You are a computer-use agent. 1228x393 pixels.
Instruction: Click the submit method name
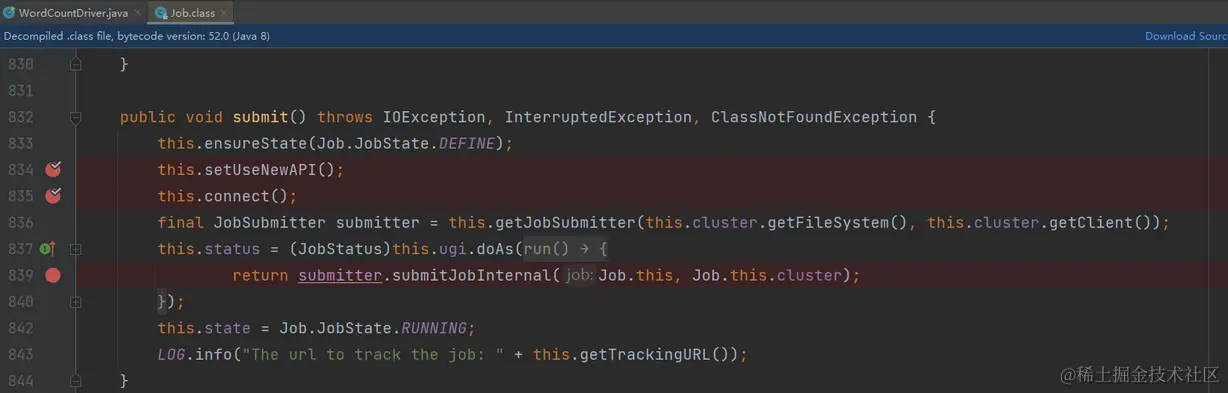coord(261,117)
